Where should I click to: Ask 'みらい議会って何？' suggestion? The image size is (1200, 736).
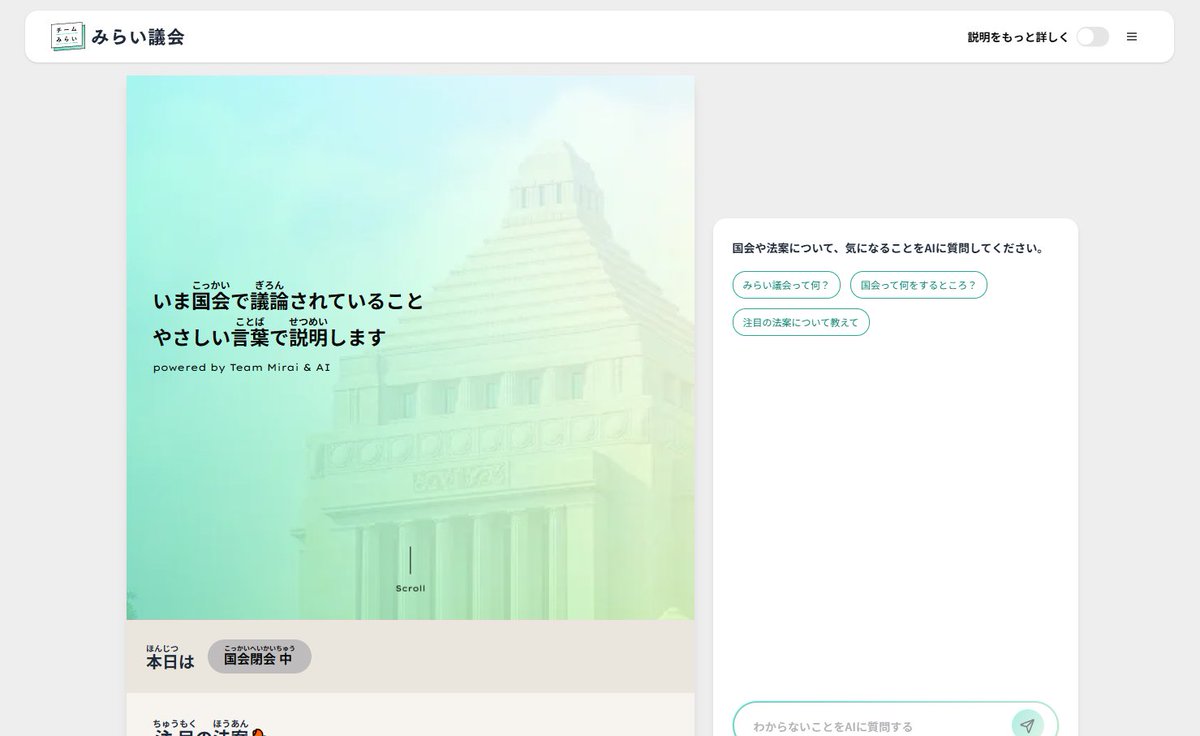pyautogui.click(x=786, y=285)
